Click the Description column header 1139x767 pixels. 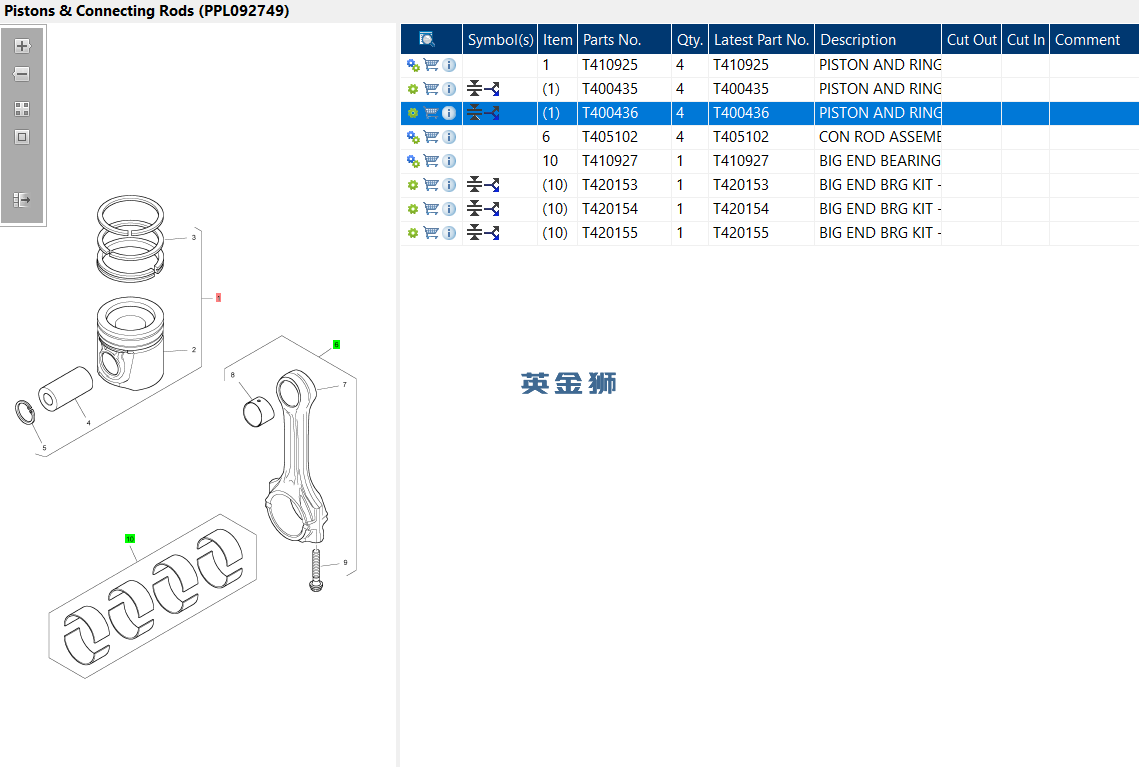click(858, 40)
